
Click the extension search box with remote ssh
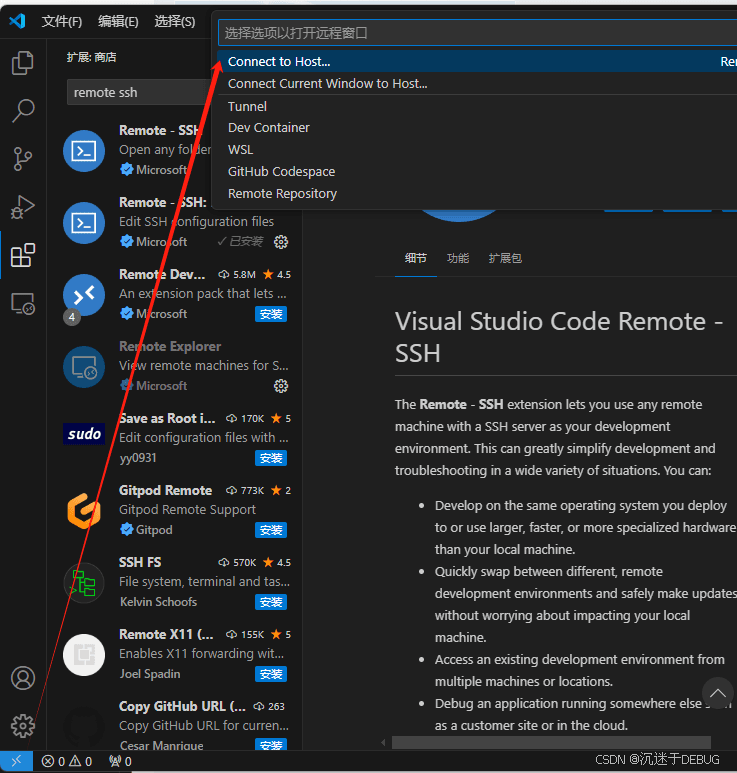[x=139, y=92]
